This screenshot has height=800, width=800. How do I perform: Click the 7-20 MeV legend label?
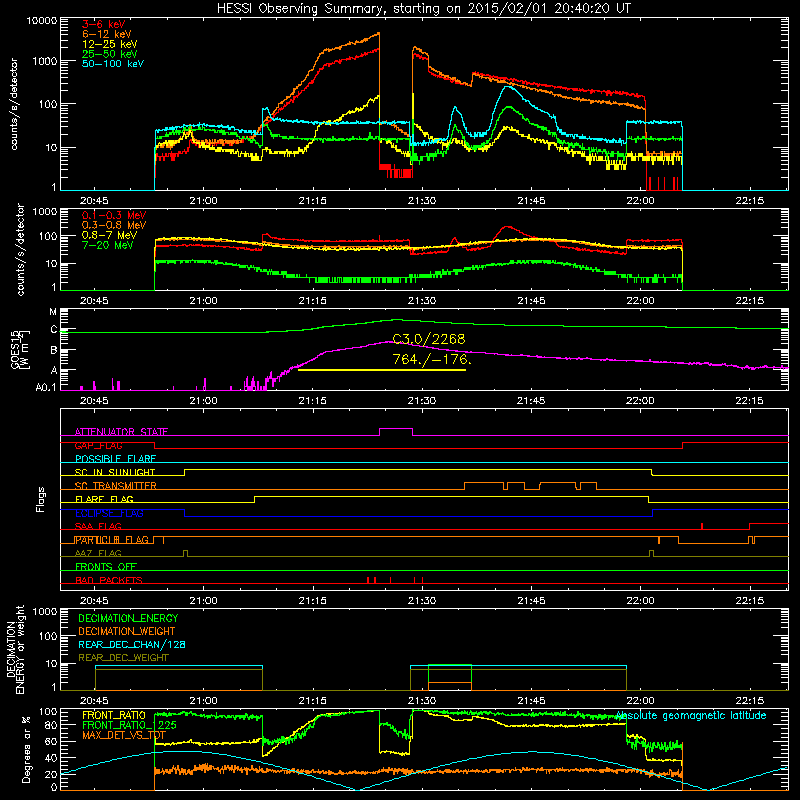click(108, 245)
